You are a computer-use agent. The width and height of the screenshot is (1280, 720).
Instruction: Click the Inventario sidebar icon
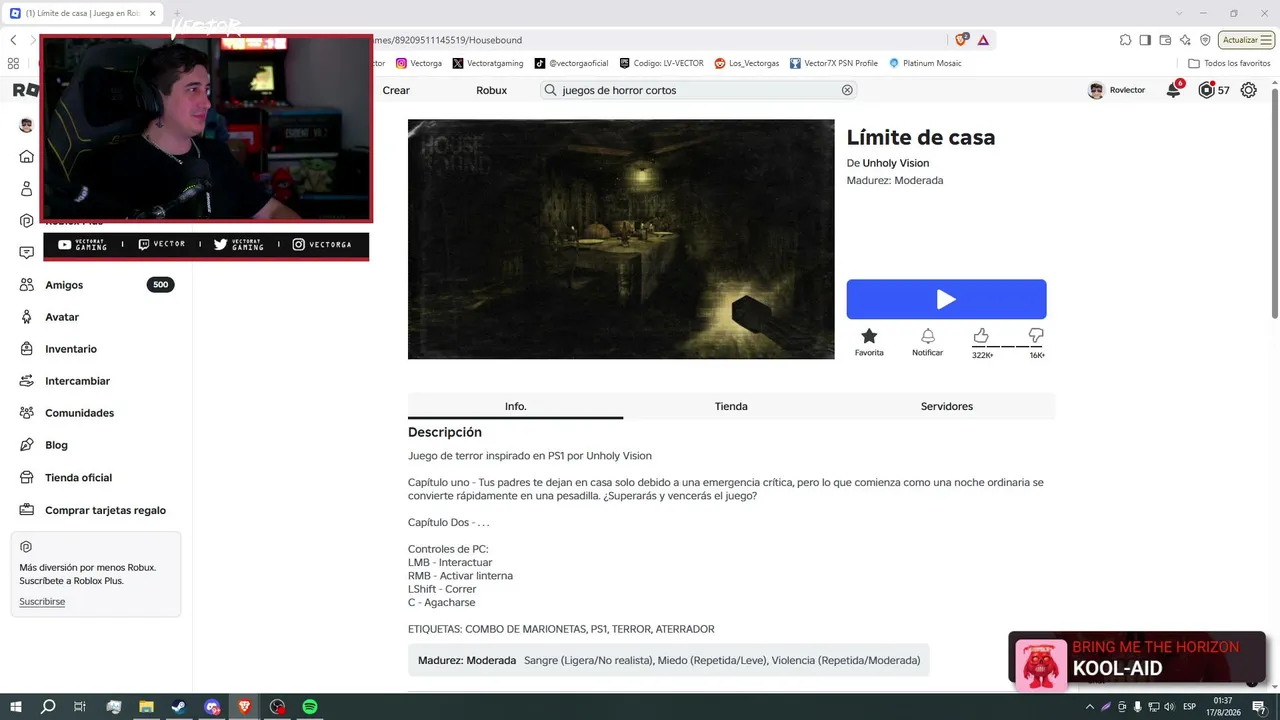coord(26,349)
